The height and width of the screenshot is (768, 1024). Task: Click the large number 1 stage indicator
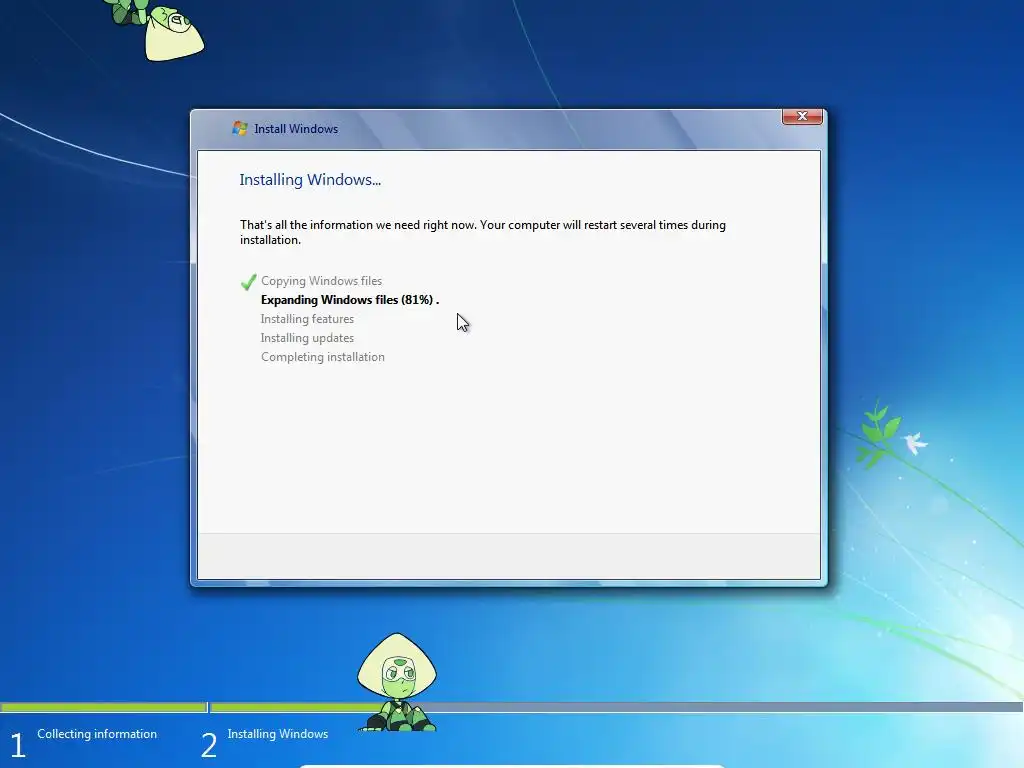[x=18, y=745]
